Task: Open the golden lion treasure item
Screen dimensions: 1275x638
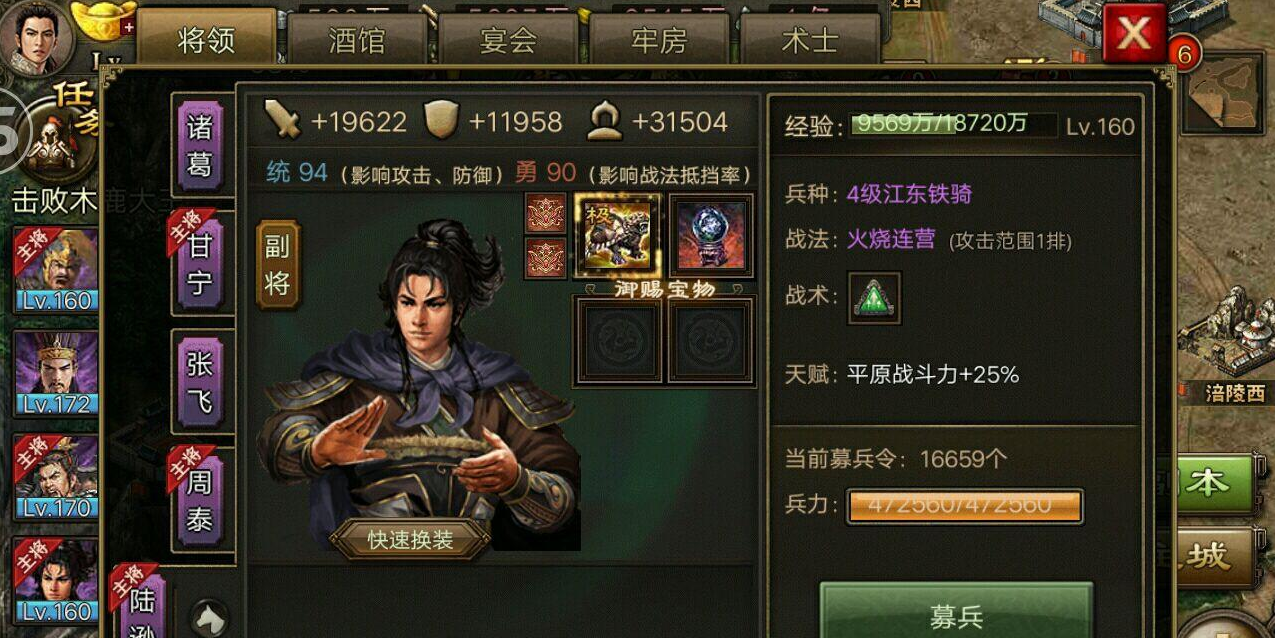Action: 616,235
